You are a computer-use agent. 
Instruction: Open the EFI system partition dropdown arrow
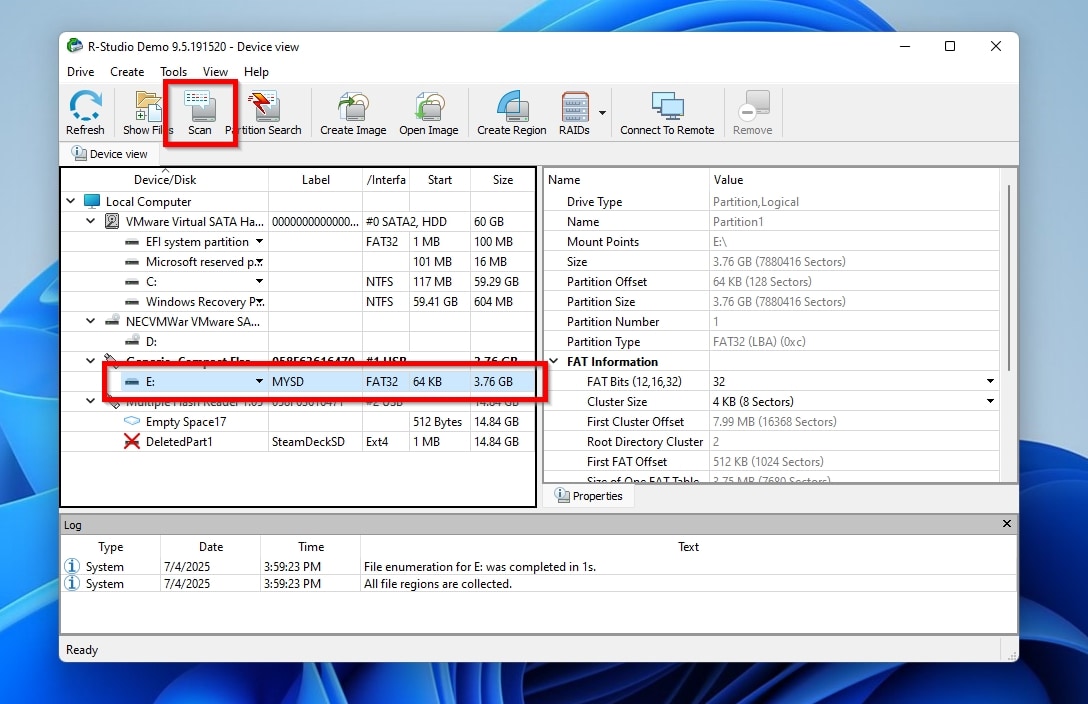point(260,241)
